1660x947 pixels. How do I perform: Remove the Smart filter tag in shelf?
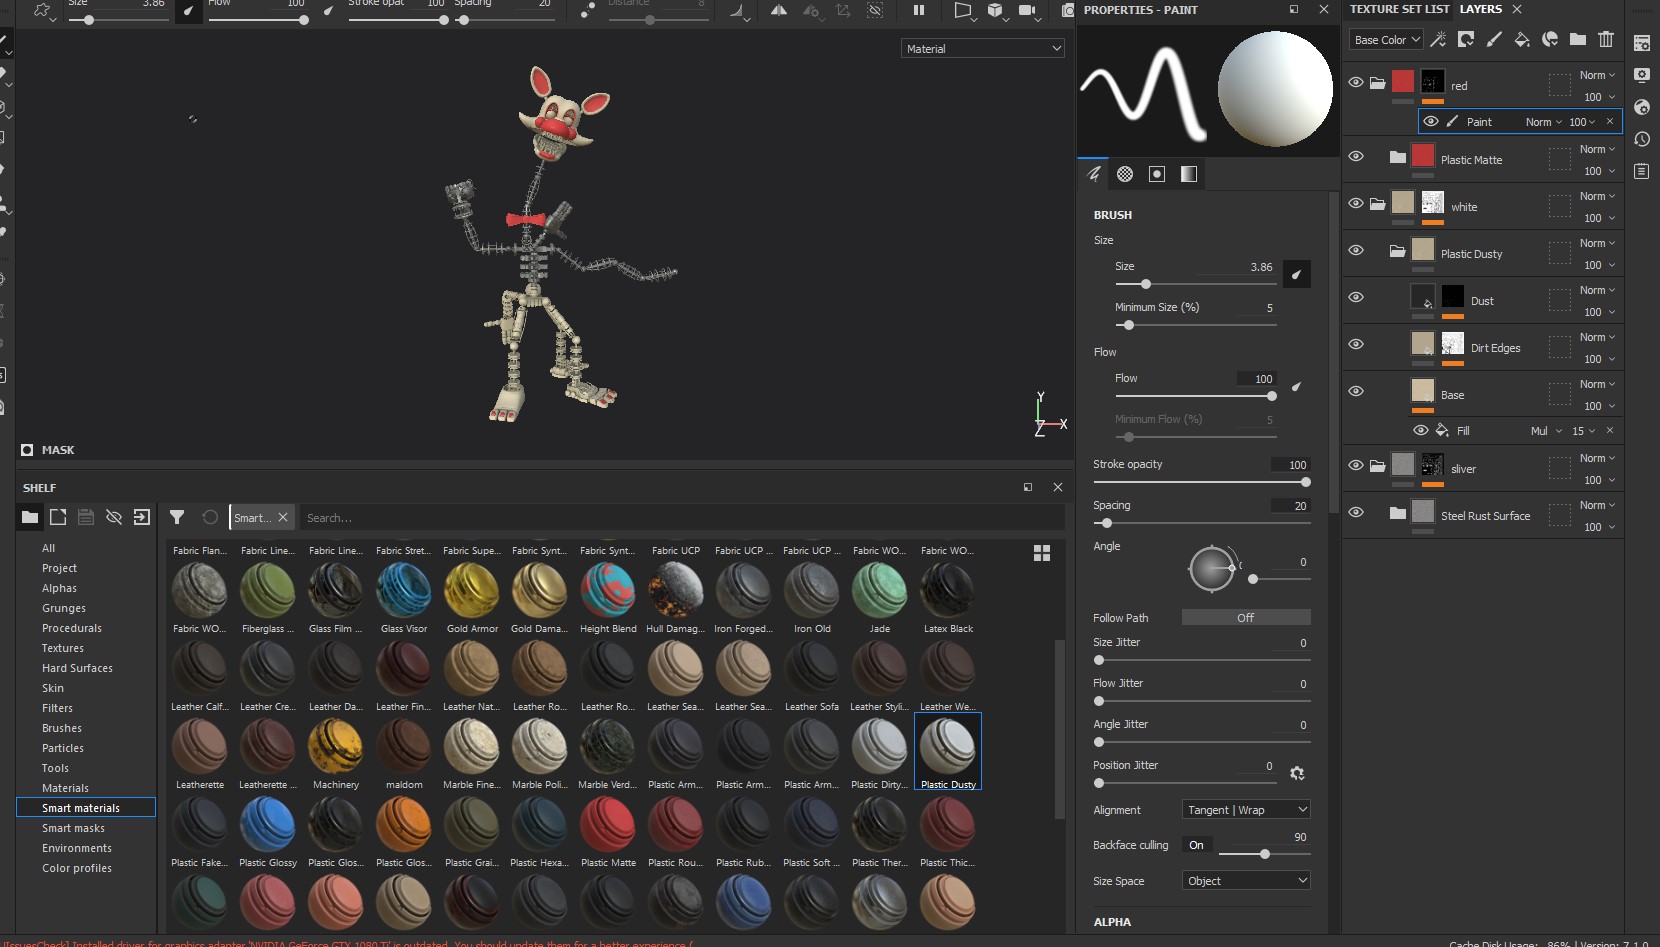(x=283, y=517)
